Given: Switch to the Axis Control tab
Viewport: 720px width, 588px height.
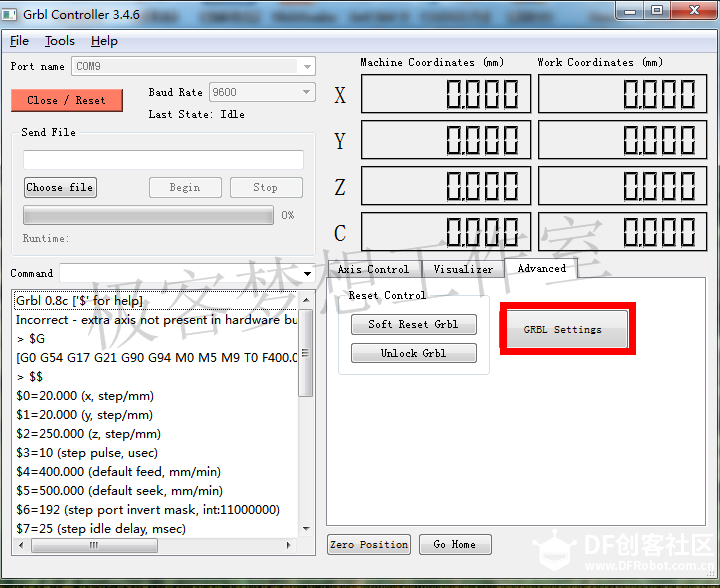Looking at the screenshot, I should tap(373, 269).
